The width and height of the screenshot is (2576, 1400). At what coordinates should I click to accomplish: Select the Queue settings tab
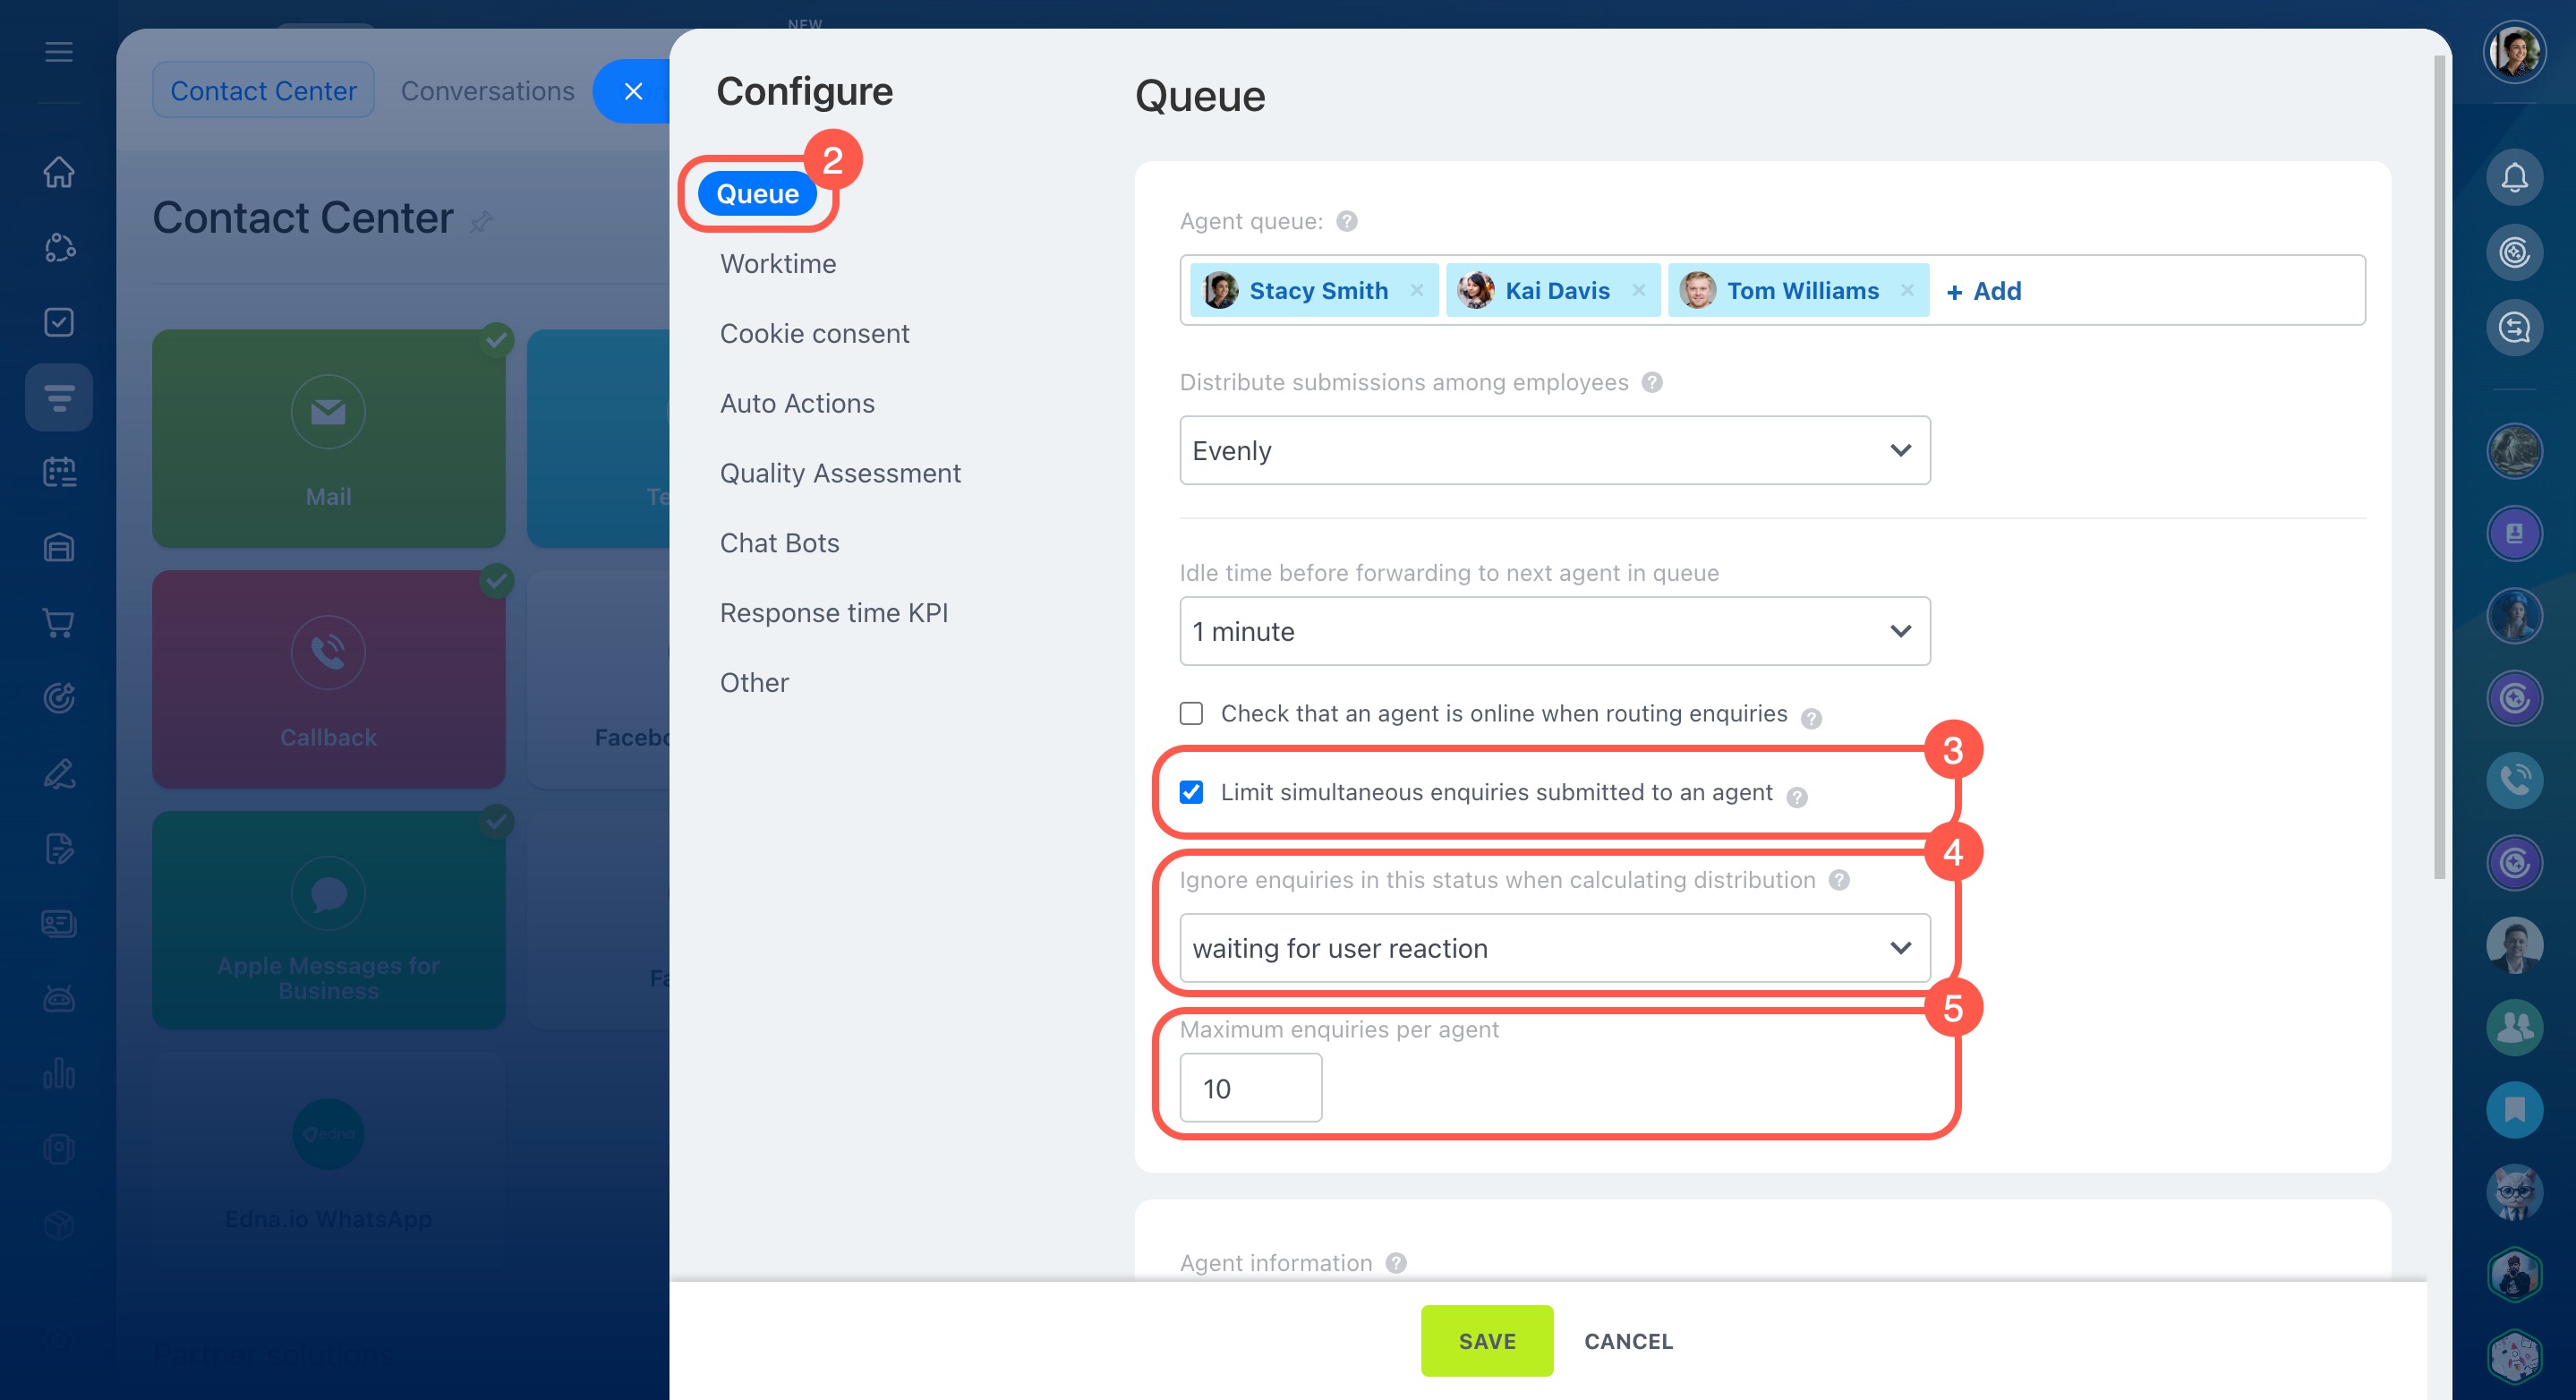click(x=757, y=193)
